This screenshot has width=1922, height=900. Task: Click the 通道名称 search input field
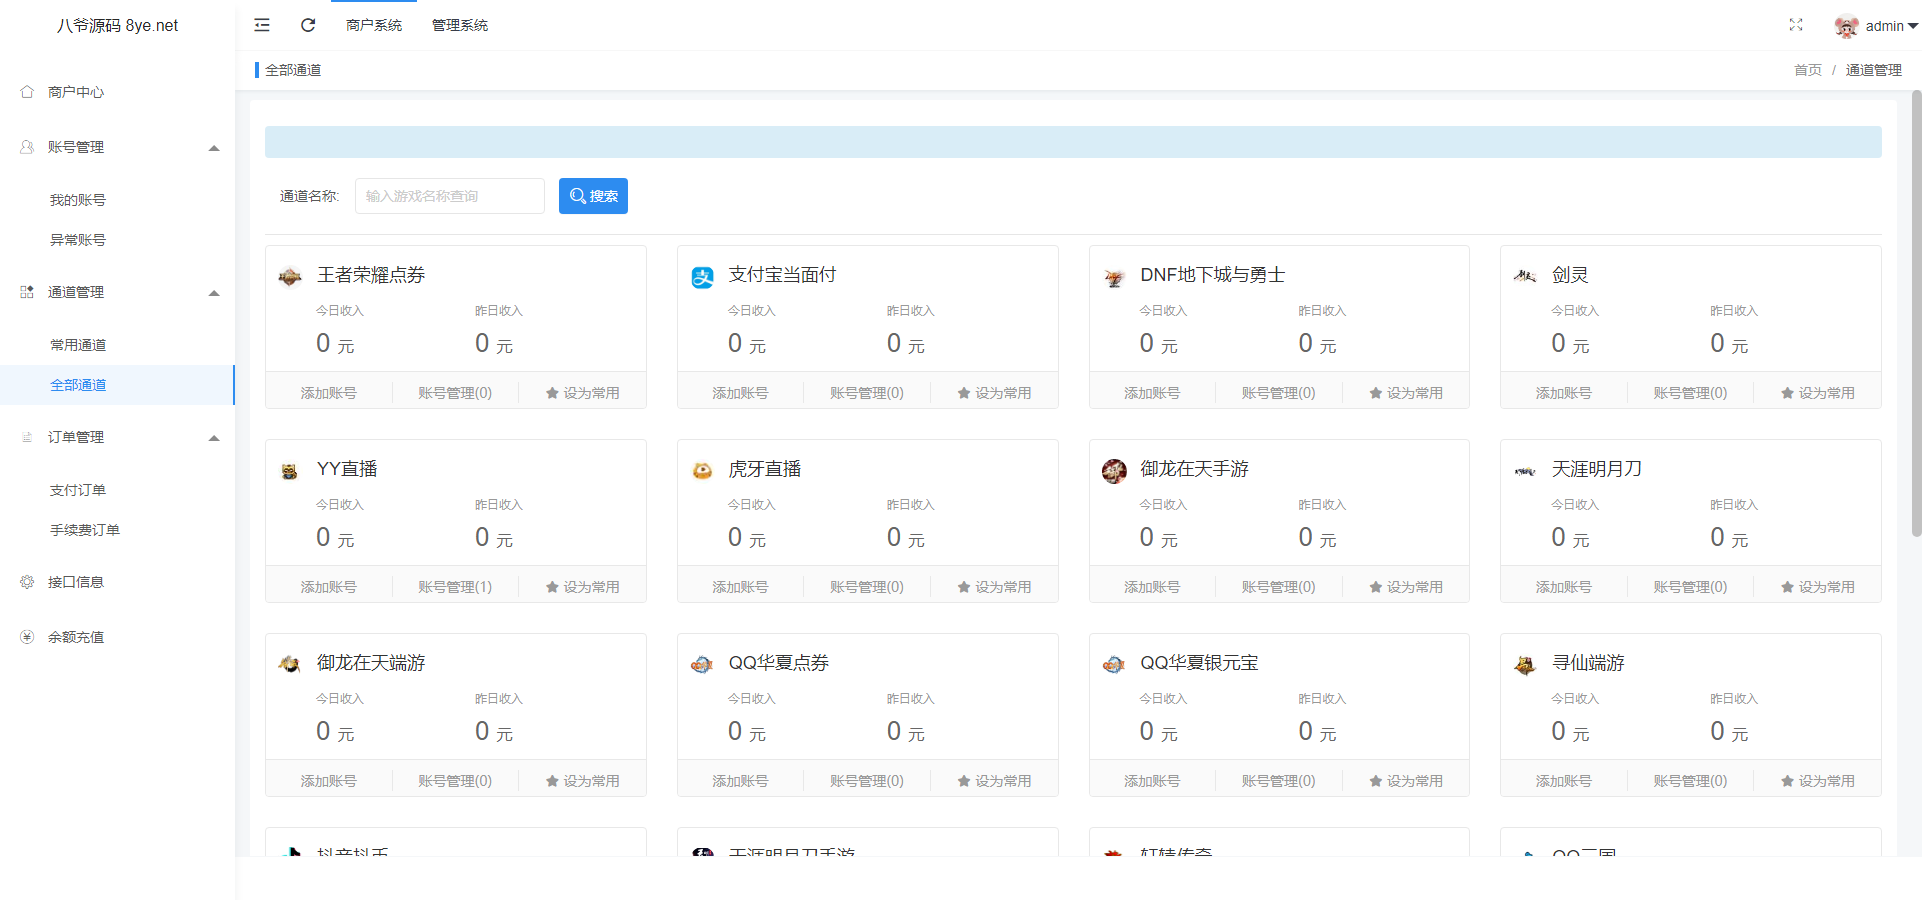click(449, 196)
